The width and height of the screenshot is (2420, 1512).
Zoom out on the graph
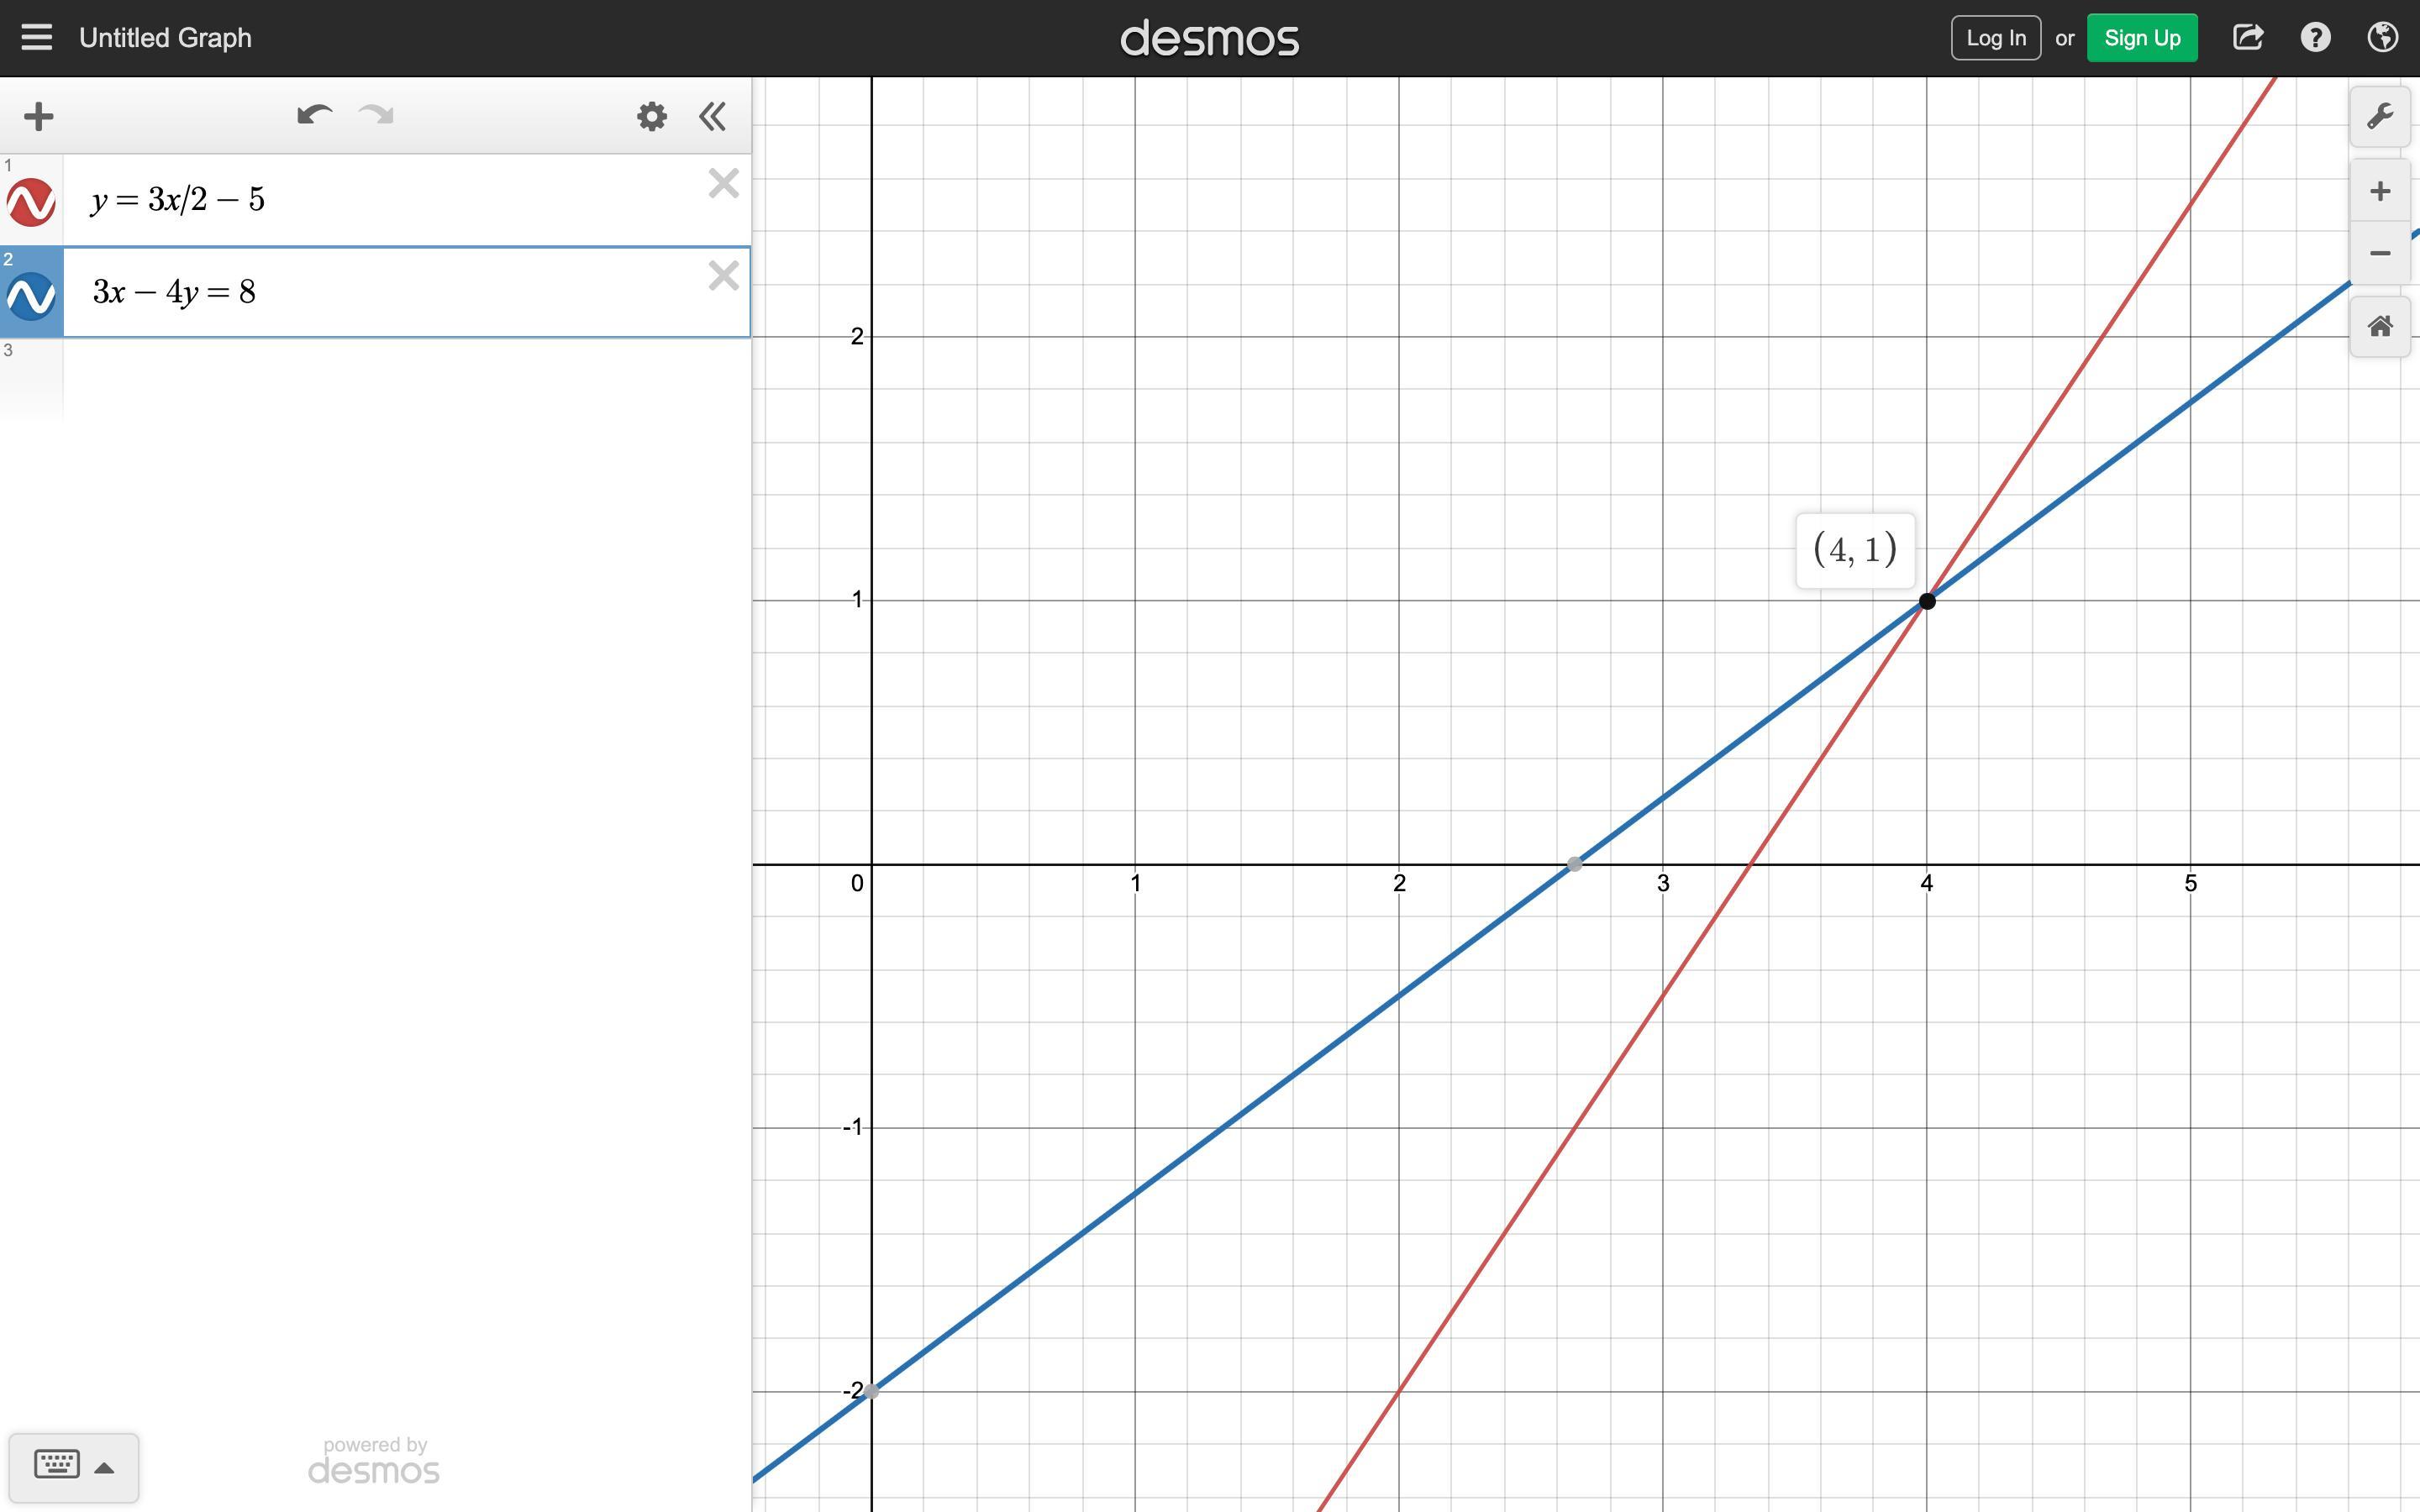2379,253
